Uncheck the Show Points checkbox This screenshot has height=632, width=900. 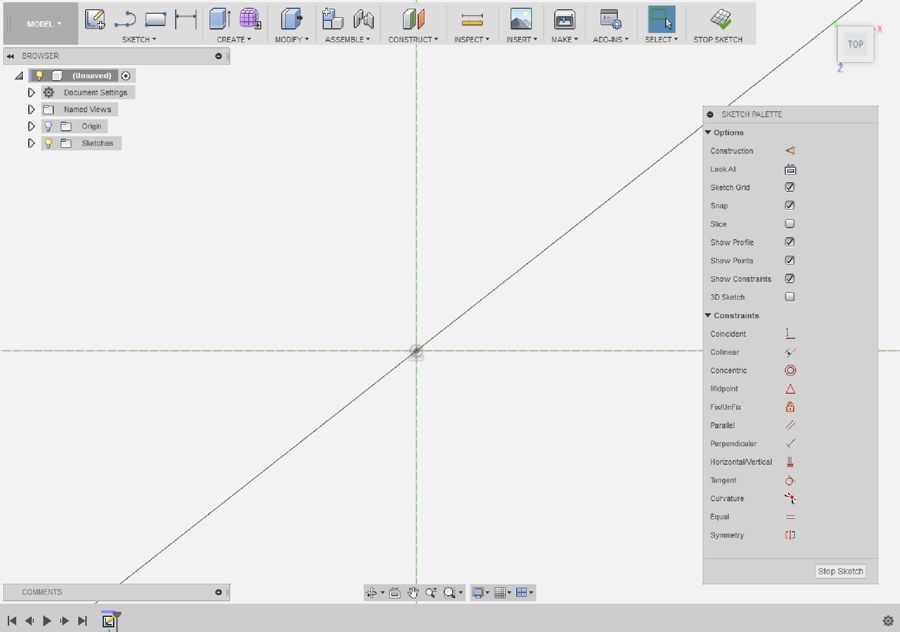tap(790, 260)
